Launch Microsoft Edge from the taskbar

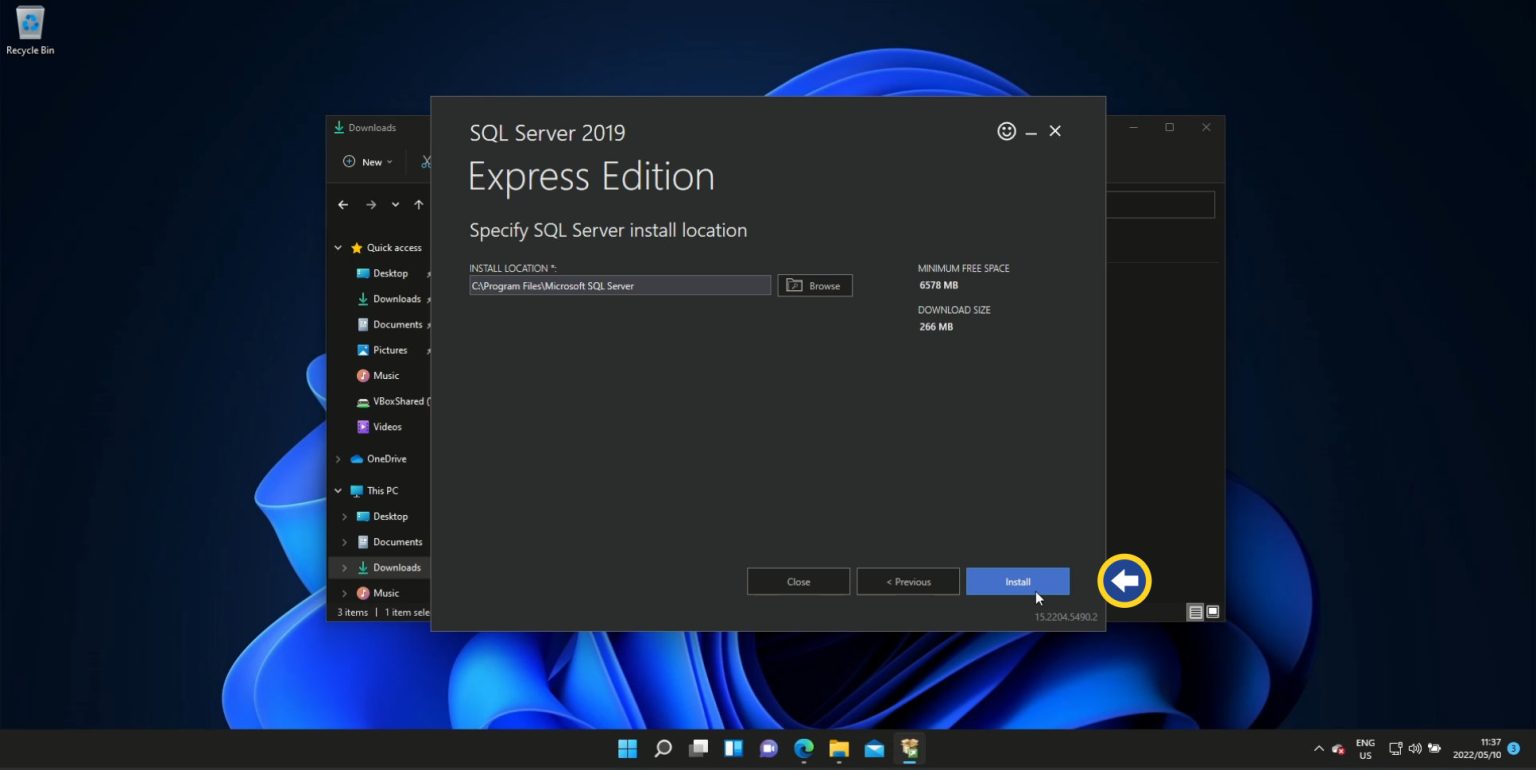point(803,748)
